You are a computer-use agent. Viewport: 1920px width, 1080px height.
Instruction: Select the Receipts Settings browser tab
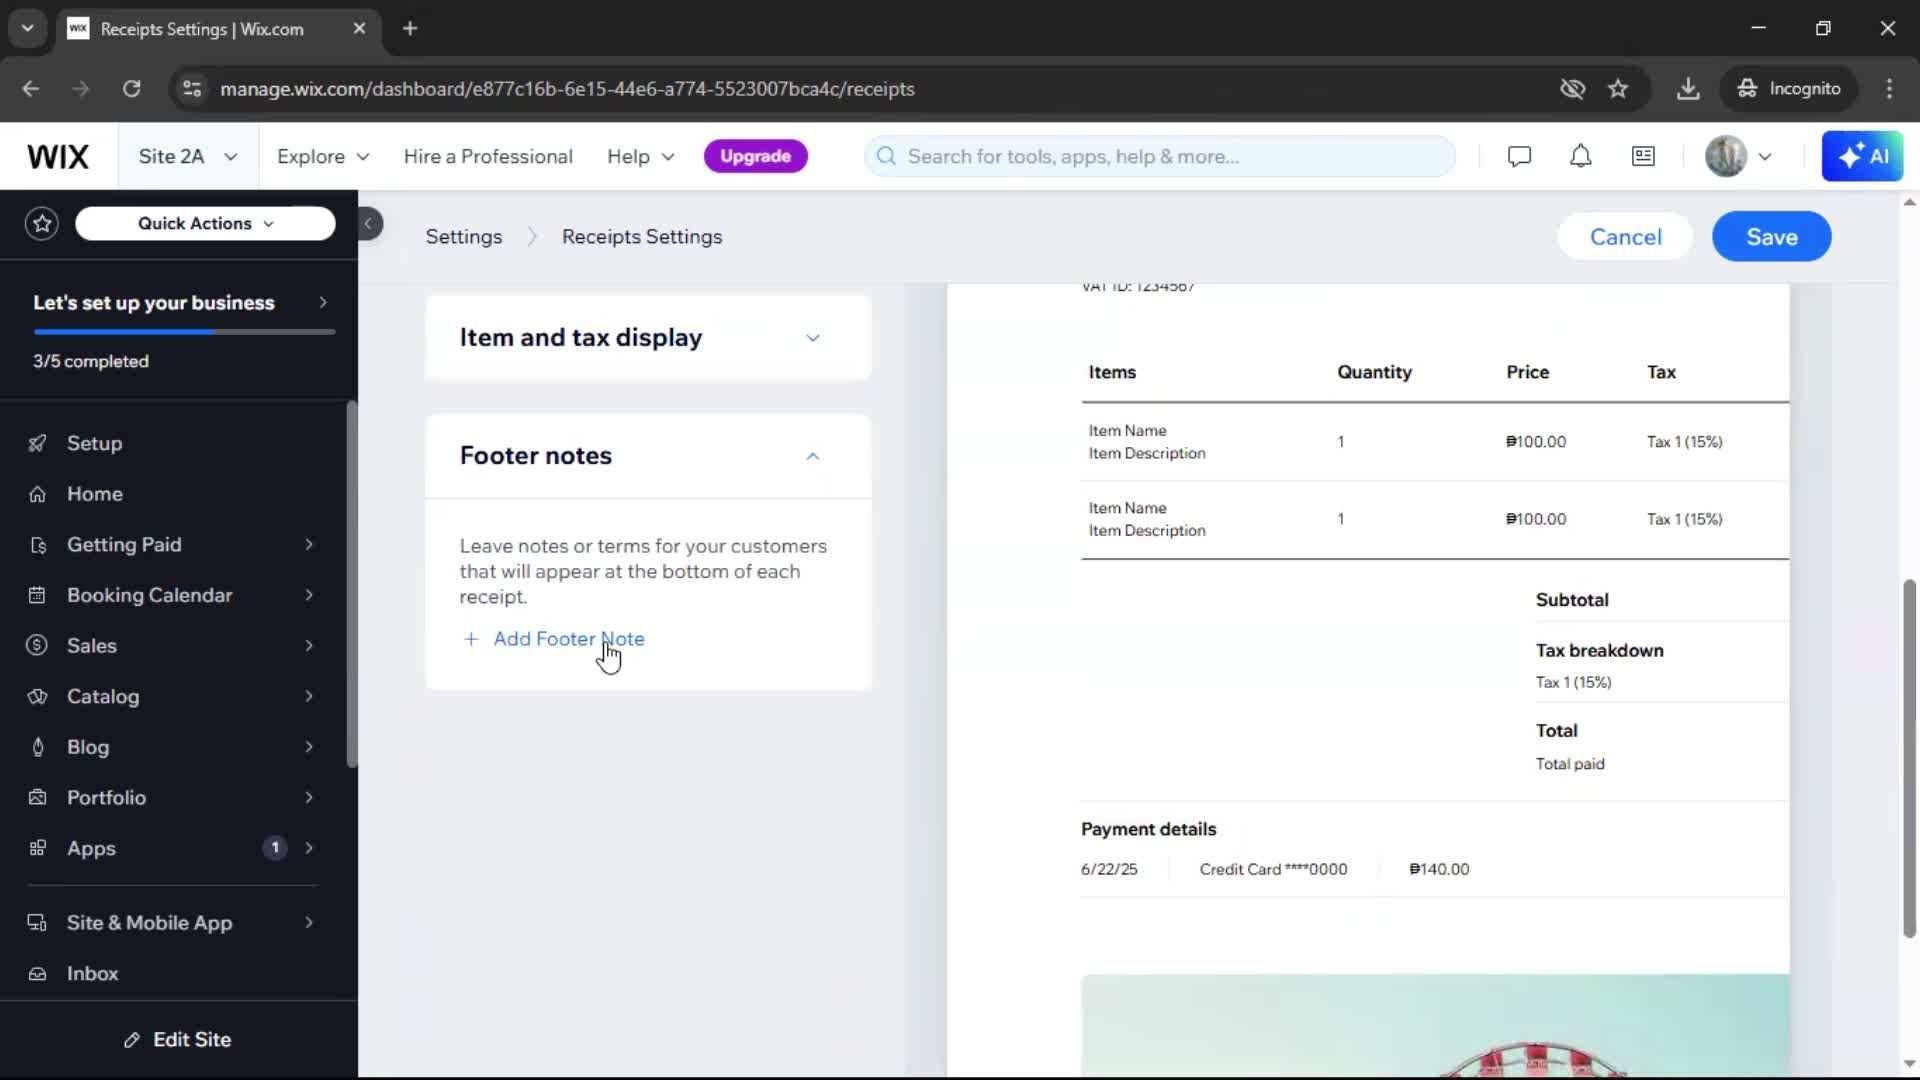[218, 29]
